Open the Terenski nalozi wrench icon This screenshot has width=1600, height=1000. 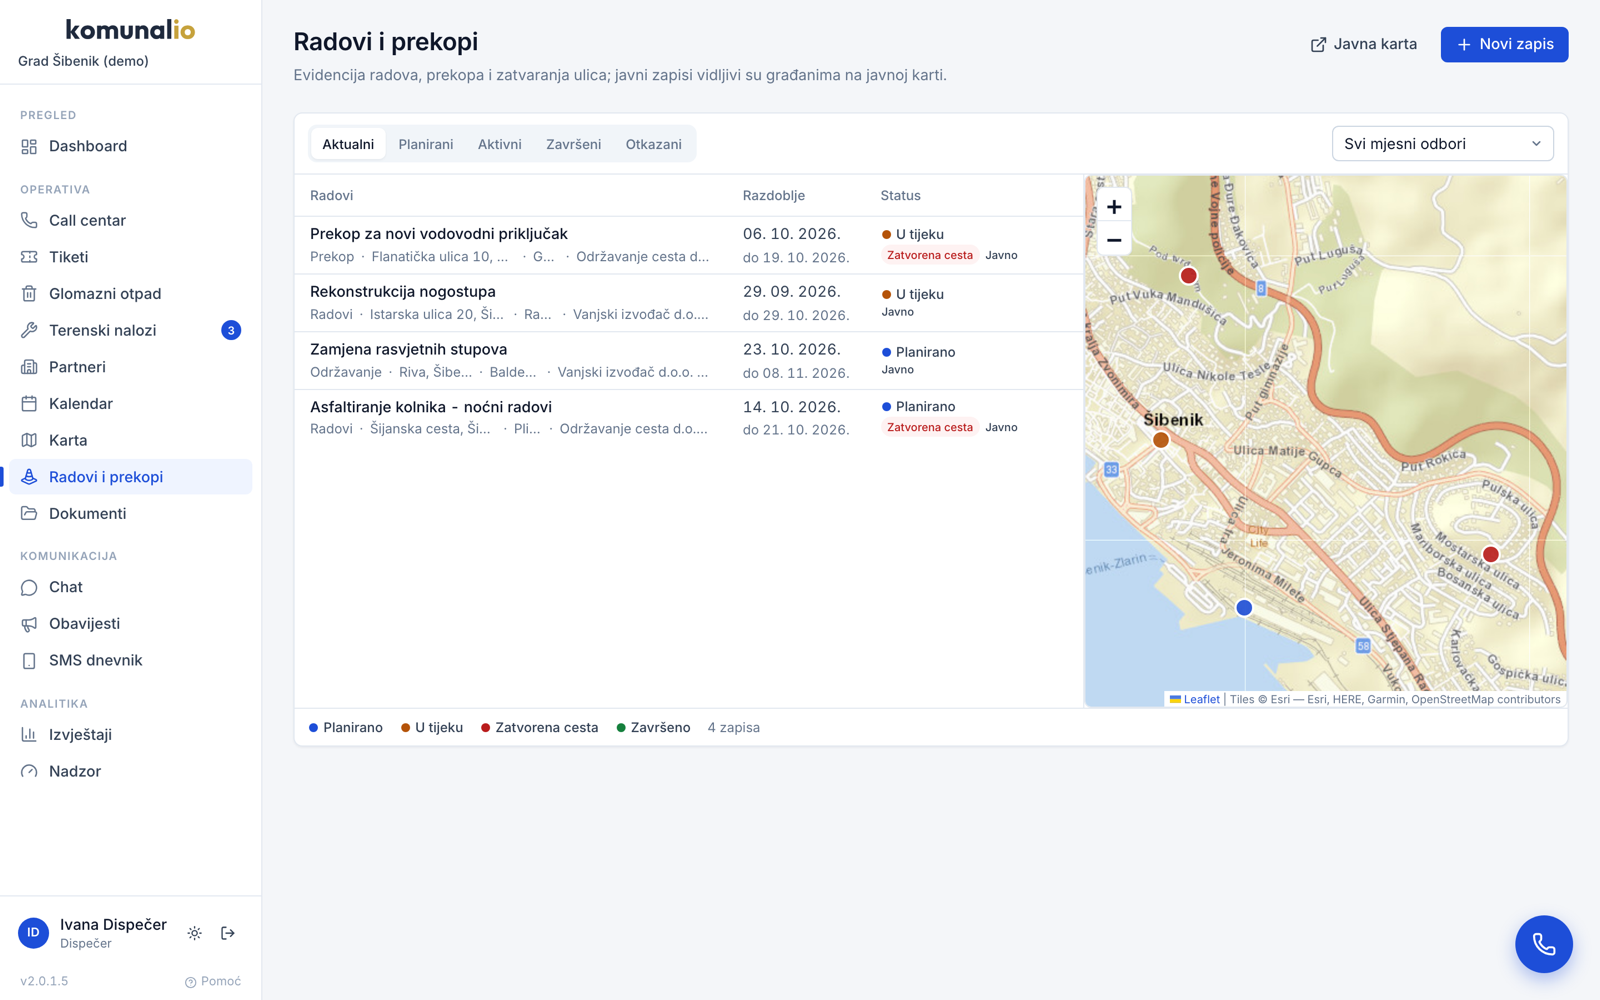click(29, 330)
